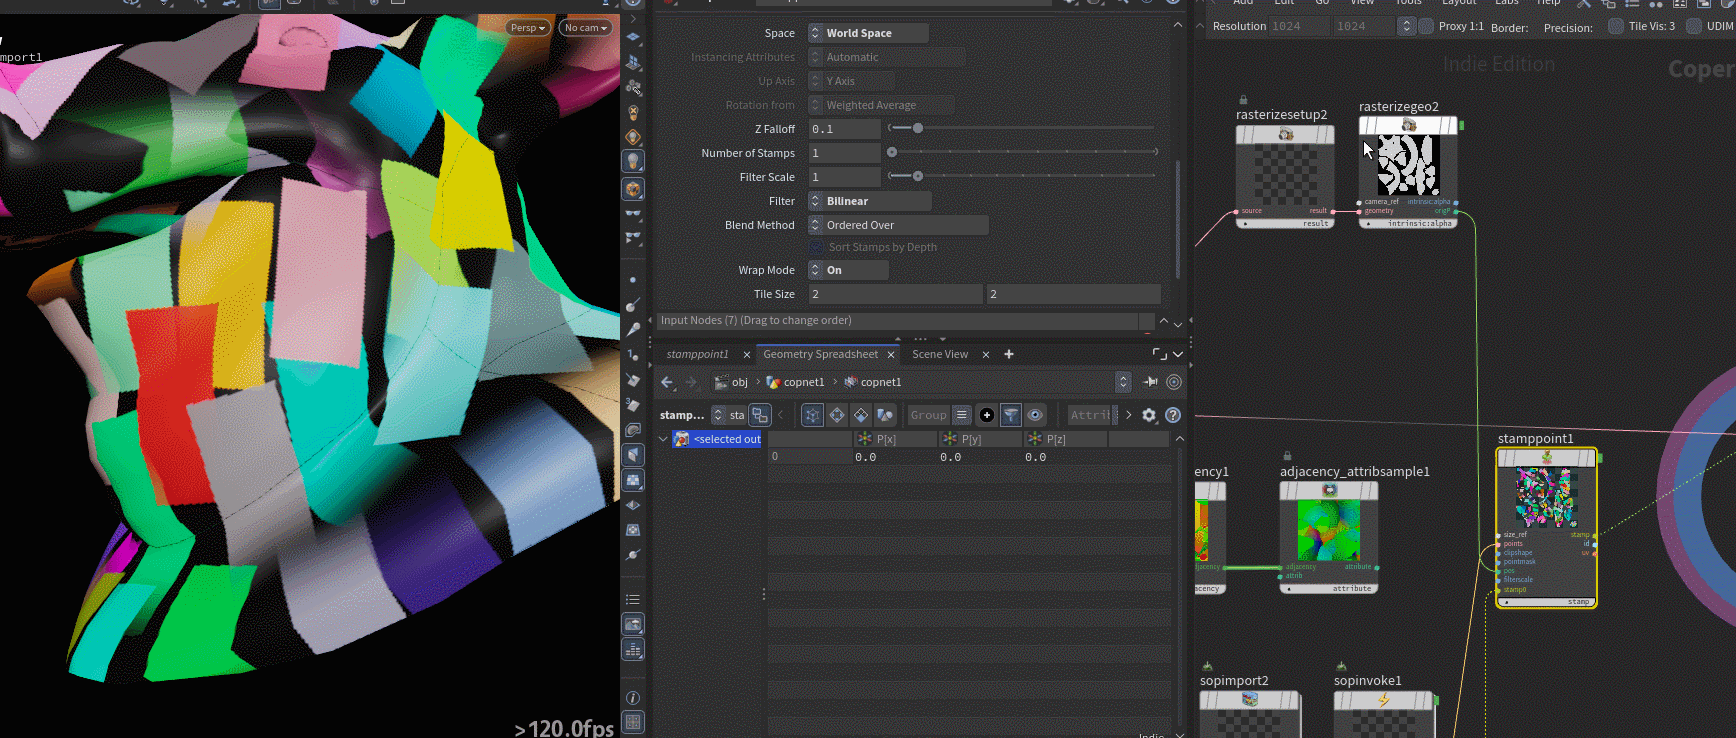Select the adjacency_attribsample1 node thumbnail
The width and height of the screenshot is (1736, 738).
tap(1329, 530)
